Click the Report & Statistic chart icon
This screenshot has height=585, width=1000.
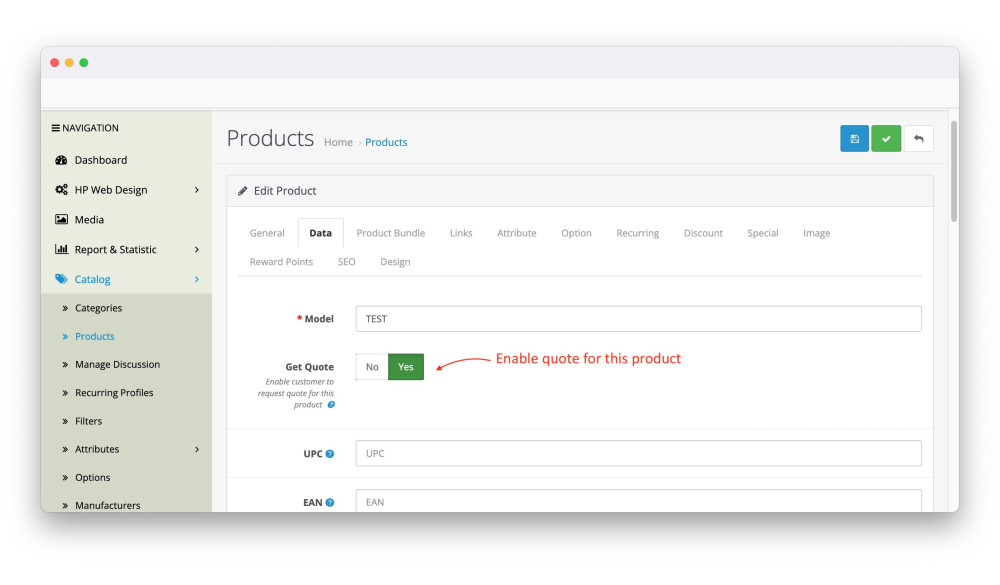tap(61, 250)
